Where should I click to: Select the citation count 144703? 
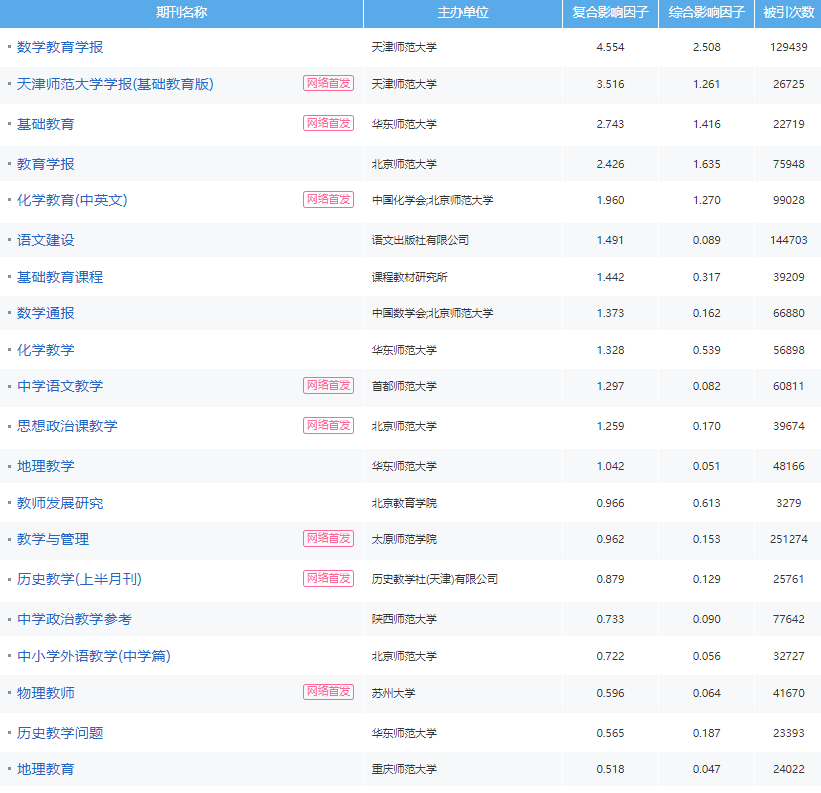(789, 240)
